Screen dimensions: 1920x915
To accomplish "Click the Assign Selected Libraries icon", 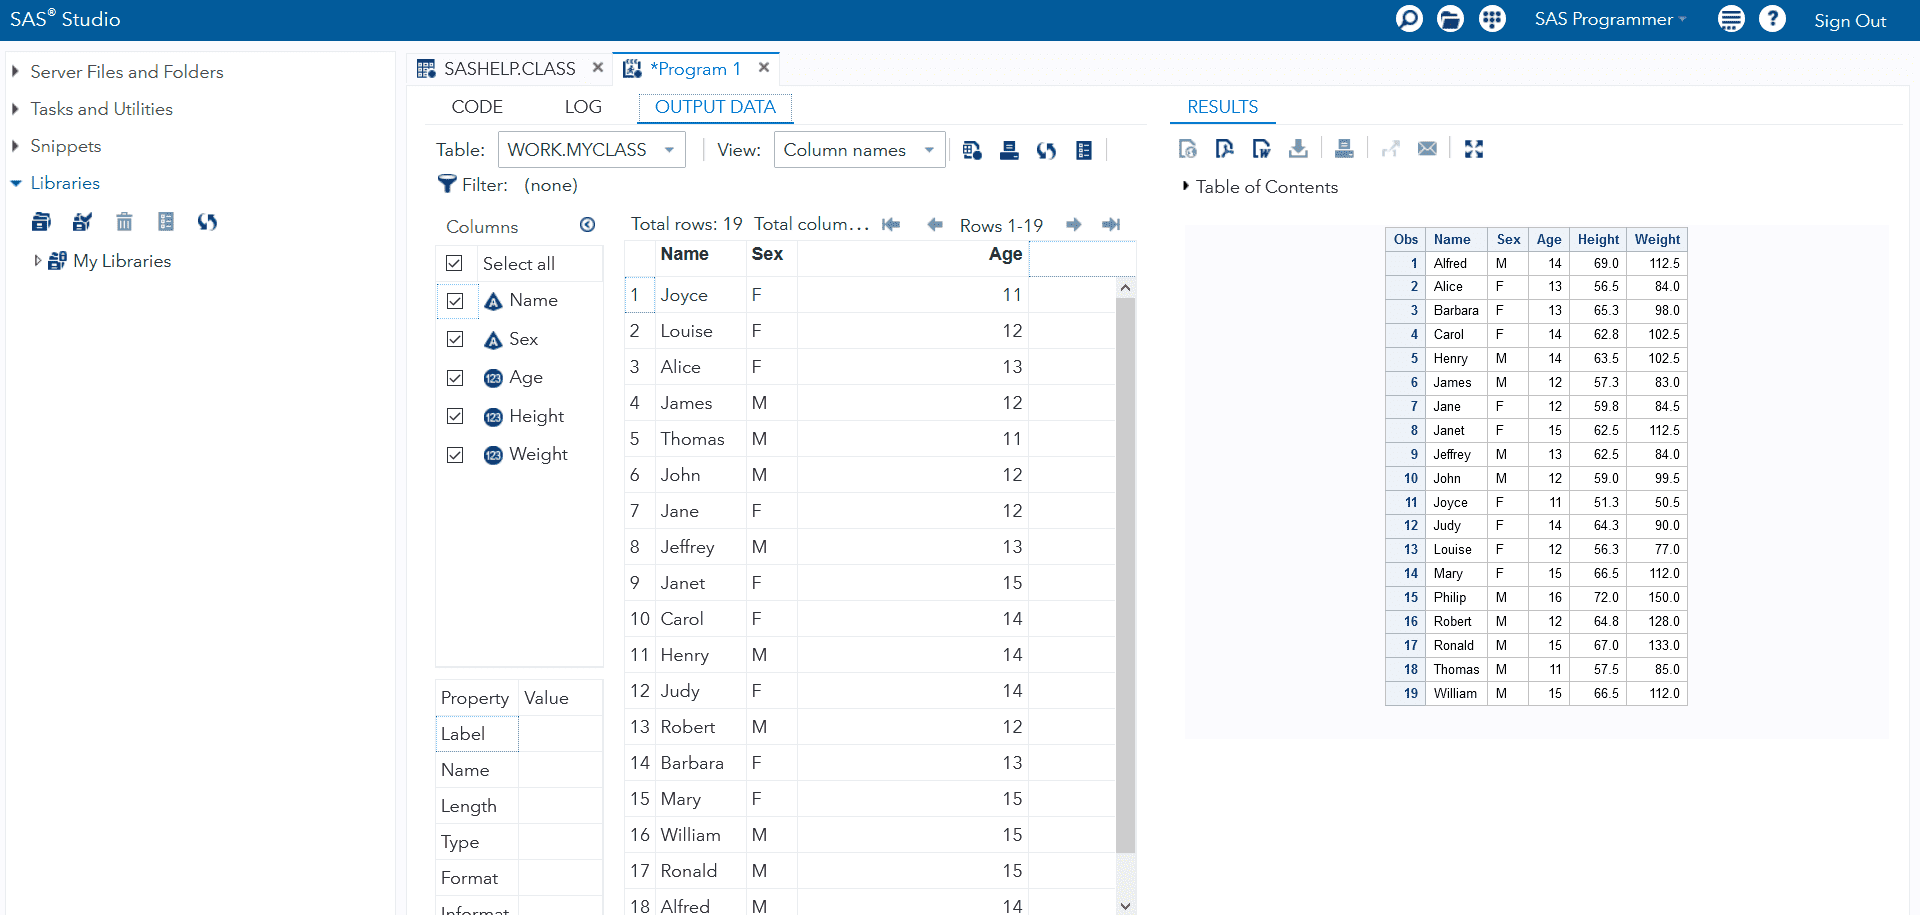I will click(x=82, y=222).
